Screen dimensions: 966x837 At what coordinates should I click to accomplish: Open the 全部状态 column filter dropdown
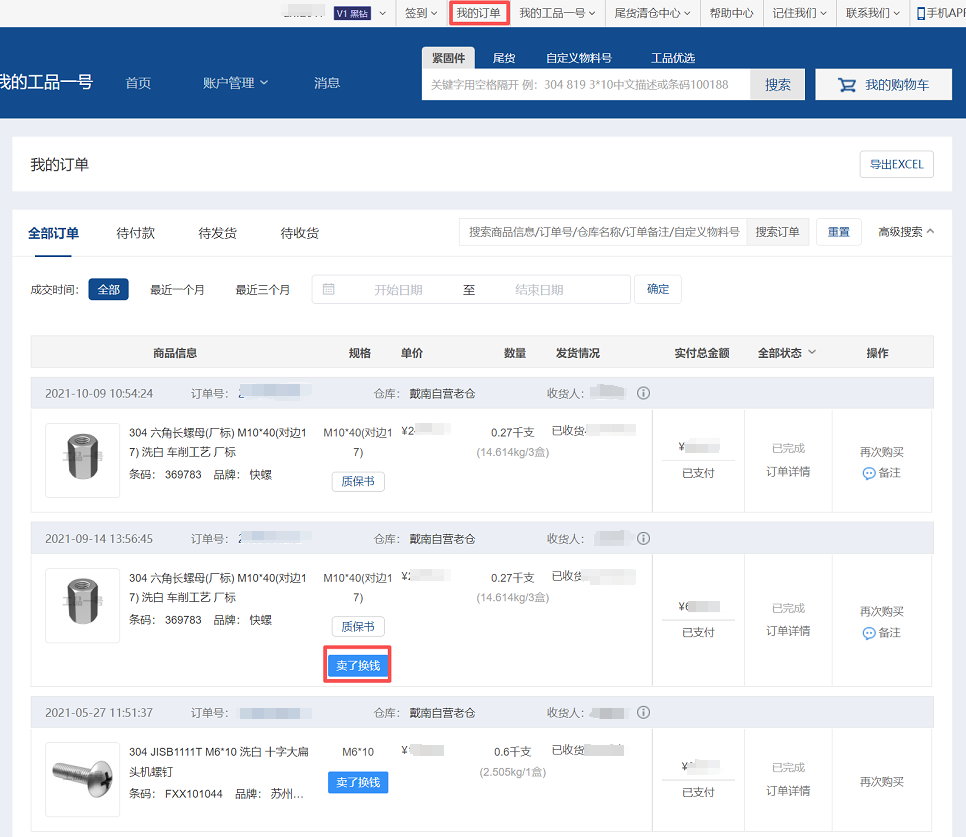pos(787,353)
